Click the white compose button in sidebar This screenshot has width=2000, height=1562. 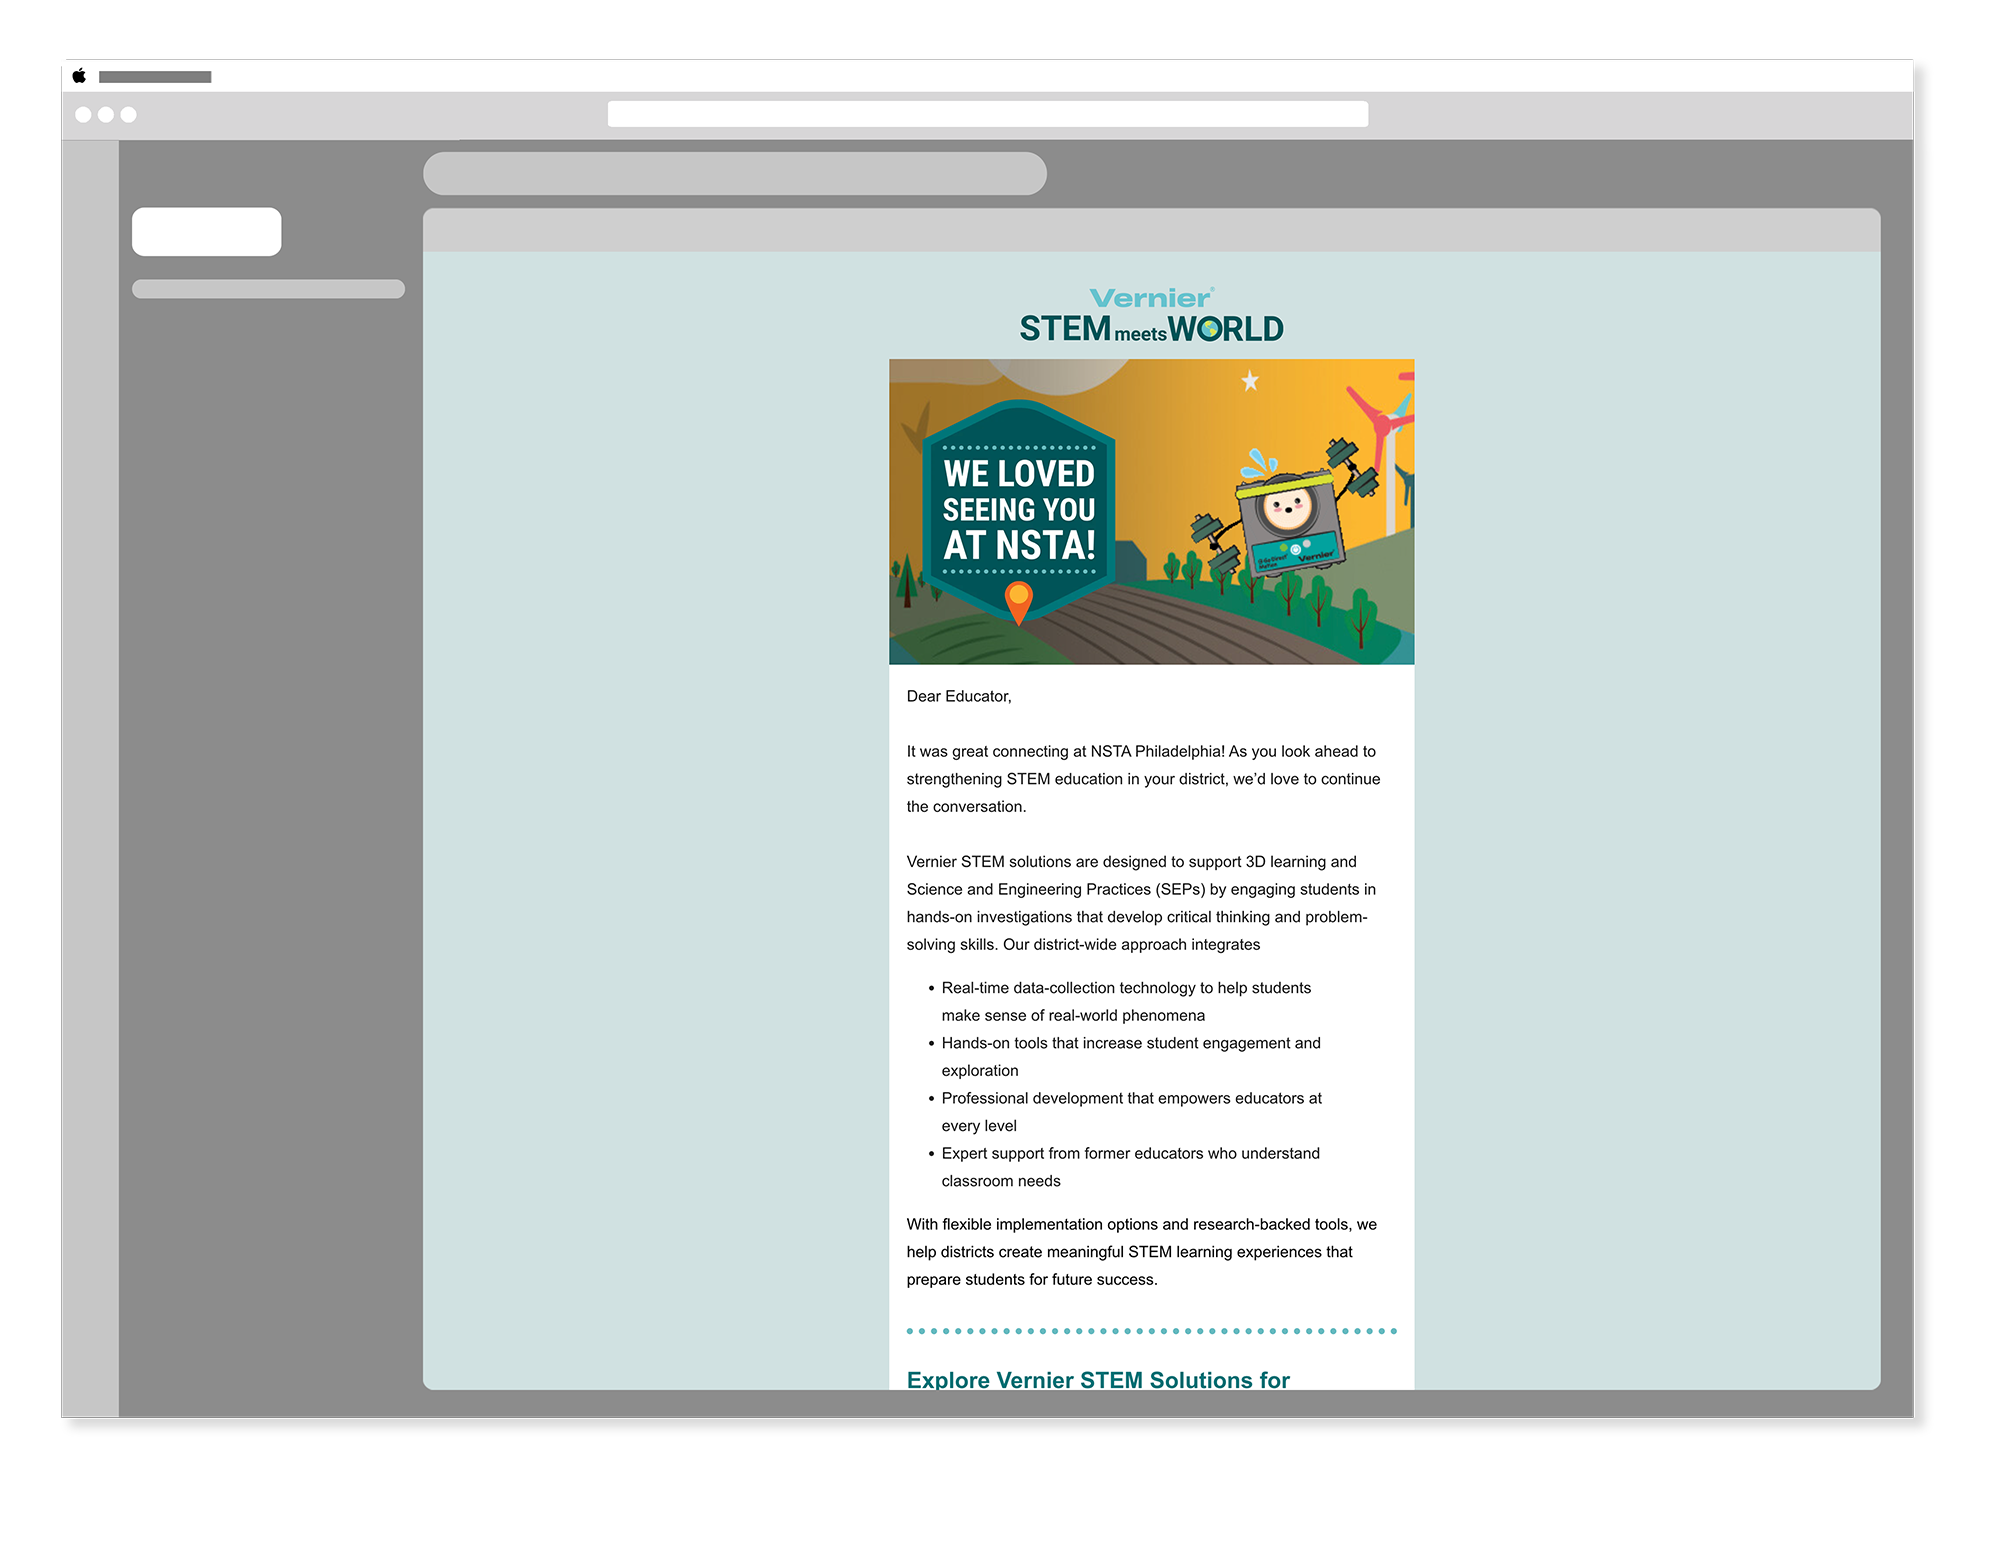[x=207, y=232]
